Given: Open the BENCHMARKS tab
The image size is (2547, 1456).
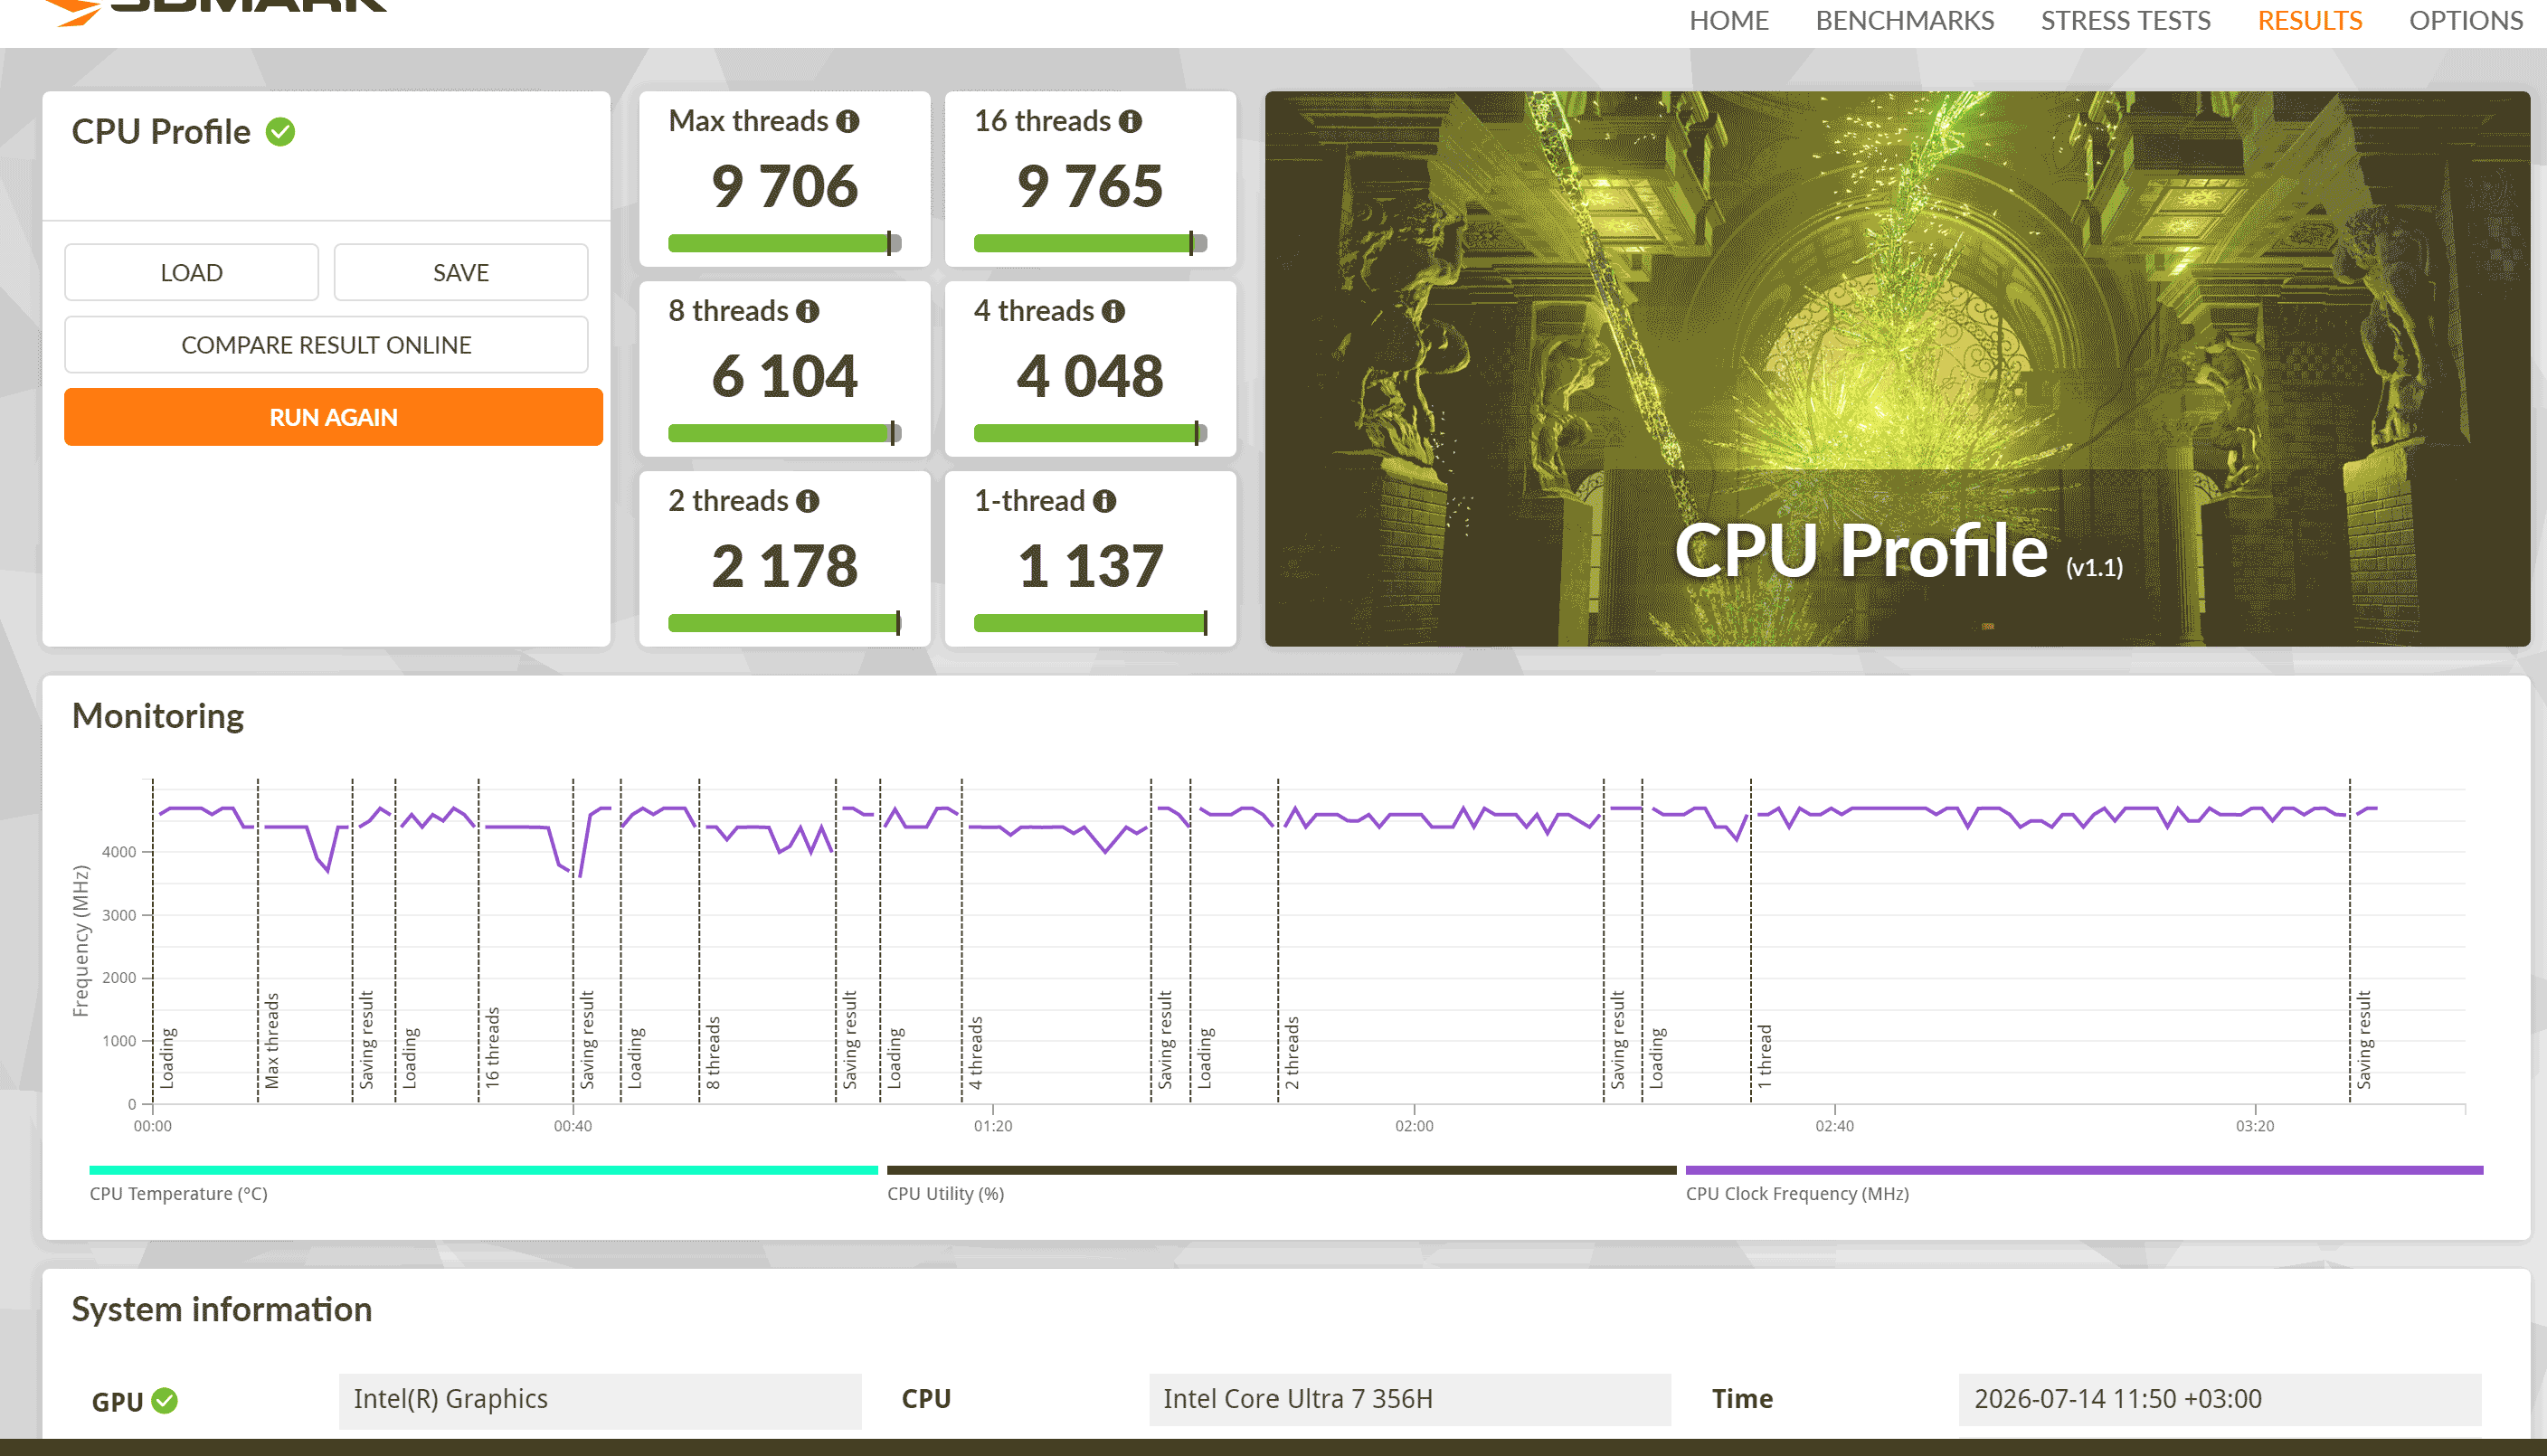Looking at the screenshot, I should pyautogui.click(x=1904, y=21).
